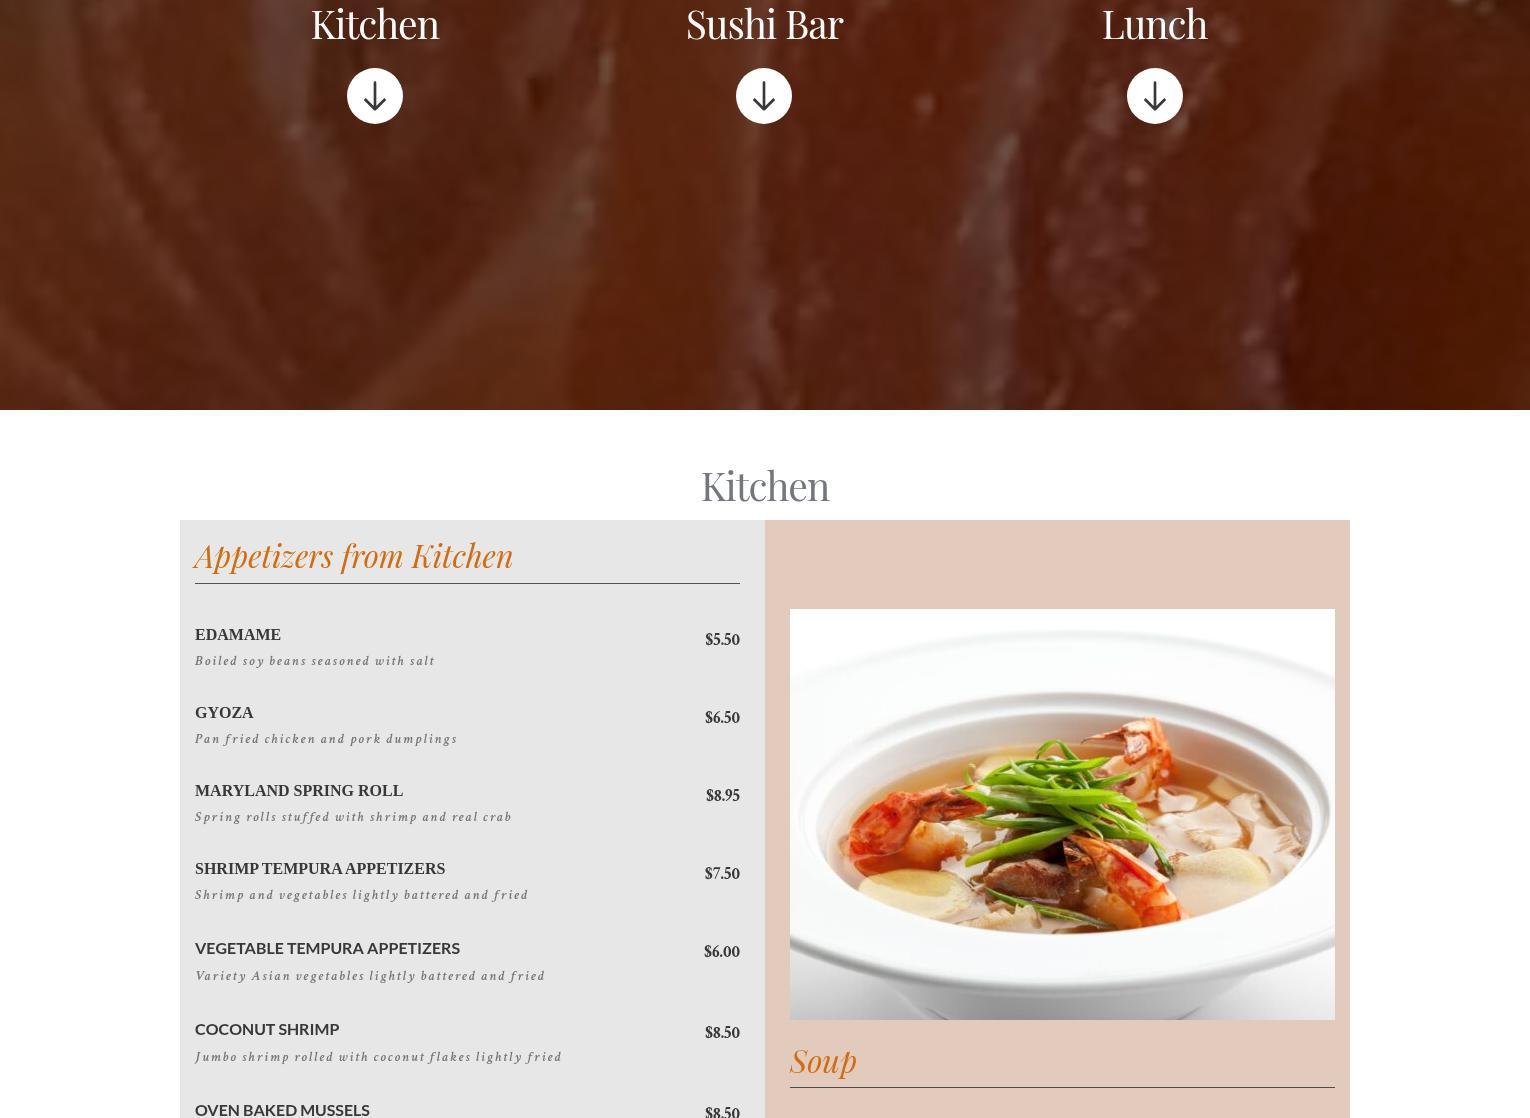Screen dimensions: 1530x1118
Task: Click the $5.50 Edamame price
Action: coord(722,639)
